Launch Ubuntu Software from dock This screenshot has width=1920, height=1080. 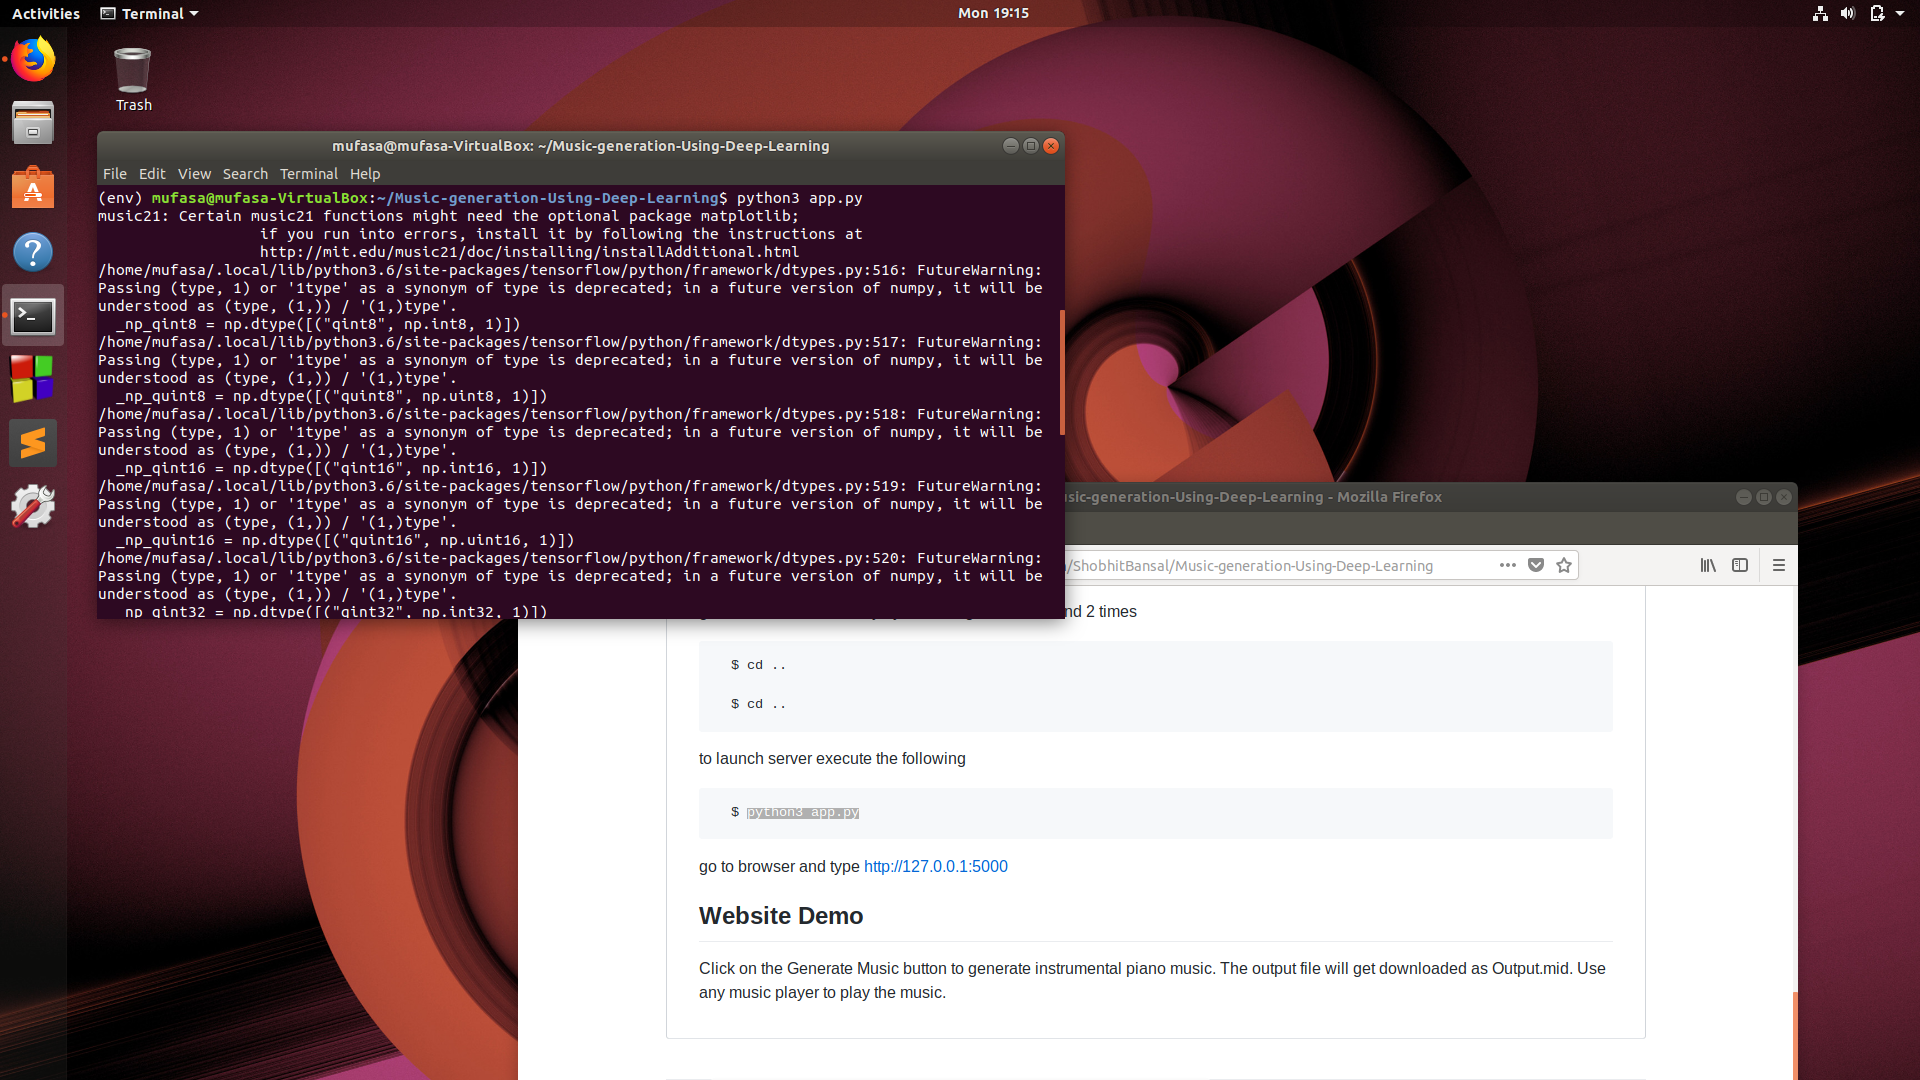click(33, 187)
